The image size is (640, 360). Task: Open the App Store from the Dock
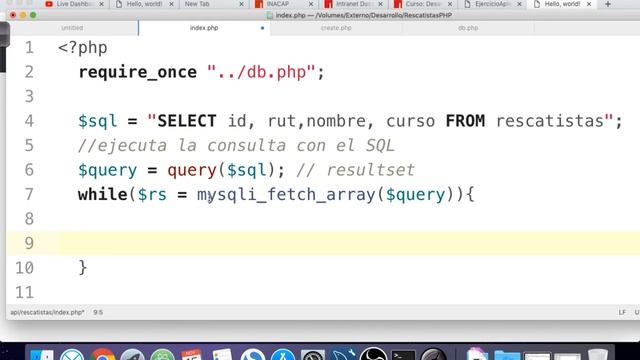tap(283, 355)
